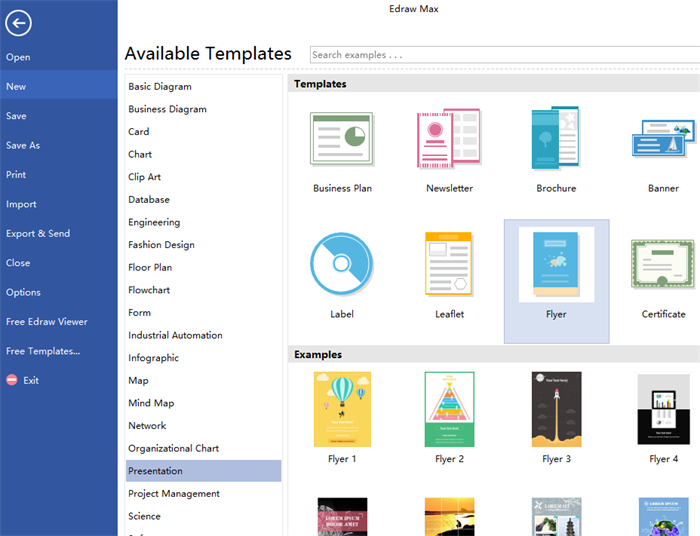Open the Flyer 2 pyramid example
Image resolution: width=700 pixels, height=536 pixels.
[450, 409]
